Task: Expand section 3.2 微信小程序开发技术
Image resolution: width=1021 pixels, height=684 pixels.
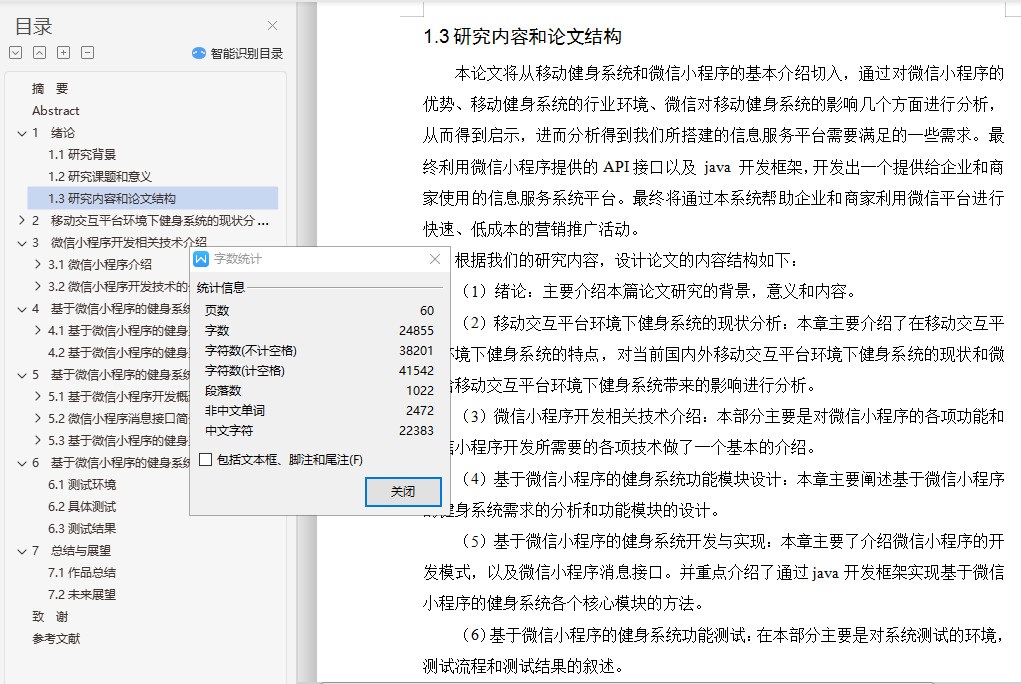Action: 38,287
